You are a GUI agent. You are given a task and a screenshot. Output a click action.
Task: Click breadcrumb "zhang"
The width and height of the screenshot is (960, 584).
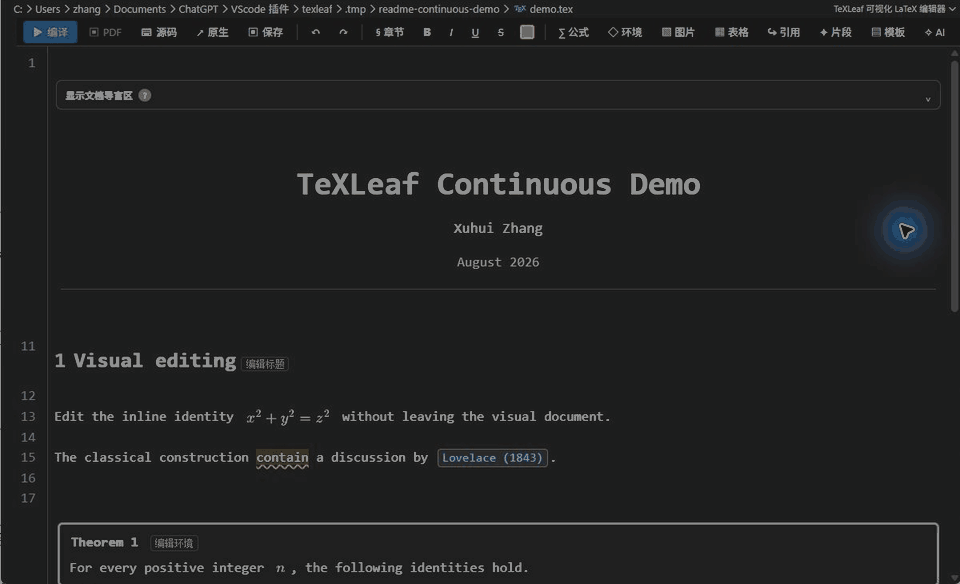coord(86,9)
